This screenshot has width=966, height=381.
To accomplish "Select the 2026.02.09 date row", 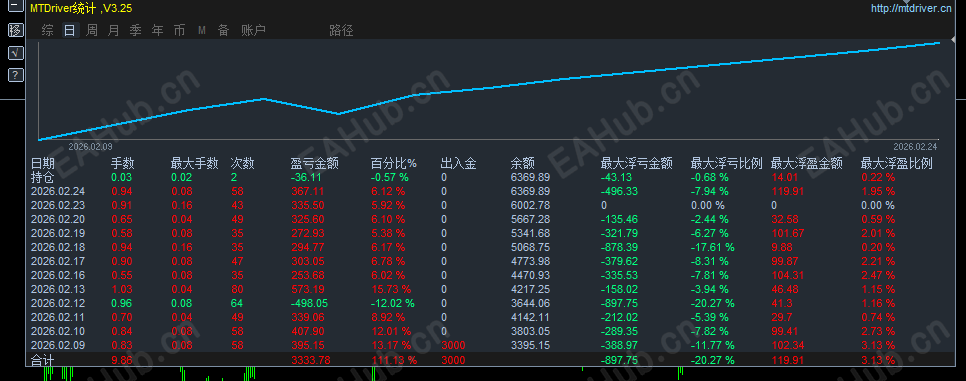I will 58,345.
